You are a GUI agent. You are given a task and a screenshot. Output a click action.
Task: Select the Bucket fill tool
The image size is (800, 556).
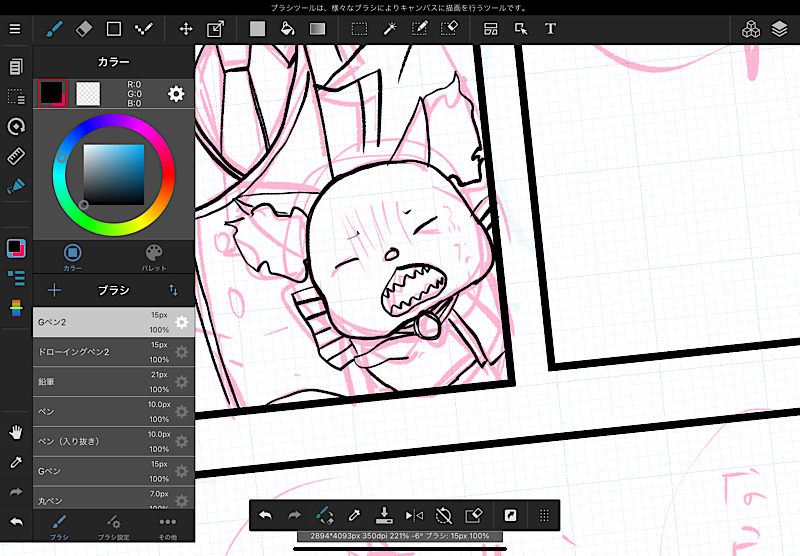point(288,29)
